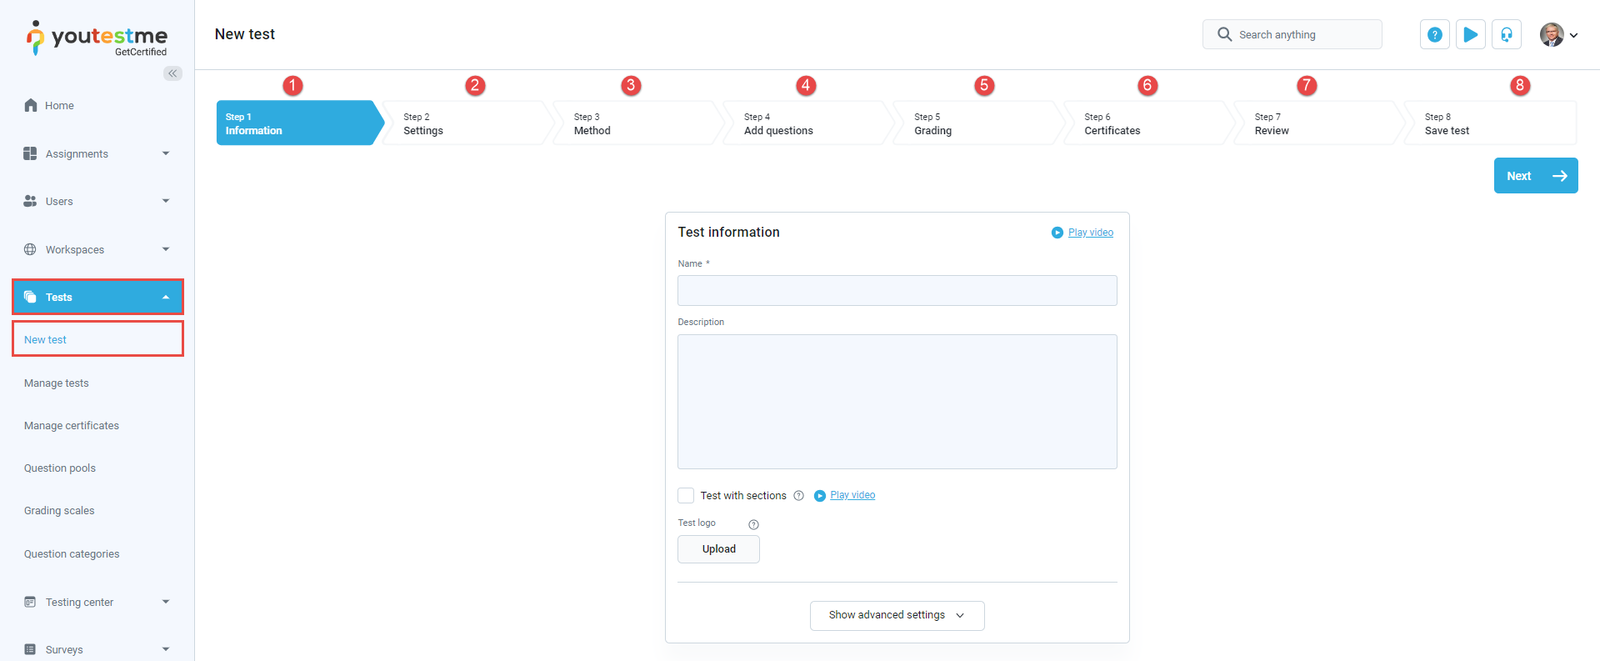Viewport: 1600px width, 661px height.
Task: Click the support headset icon
Action: point(1506,35)
